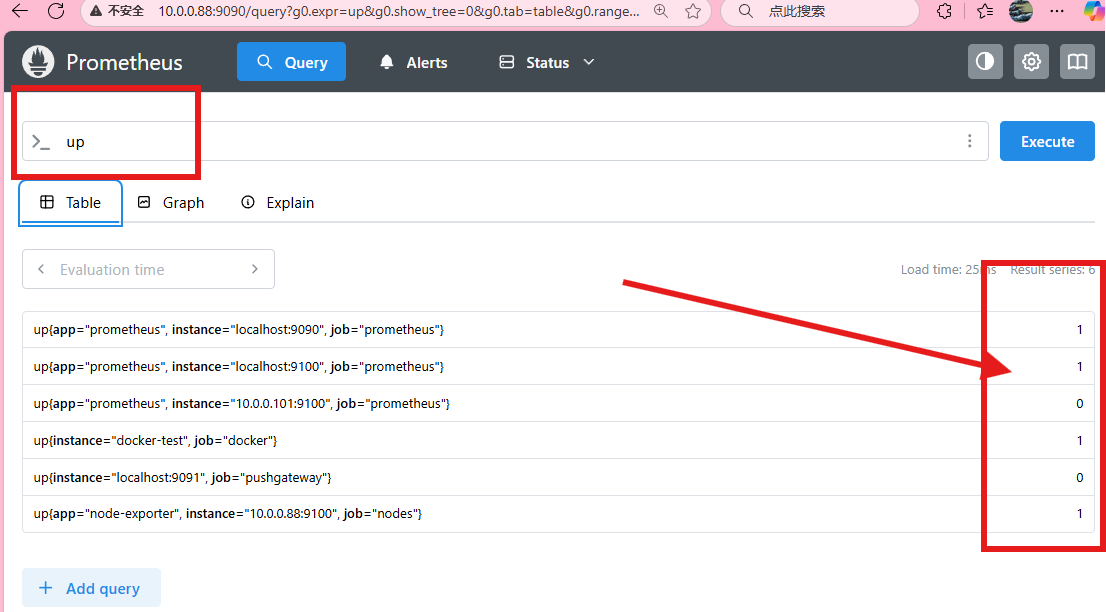The image size is (1106, 612).
Task: Switch to the Graph tab
Action: click(171, 203)
